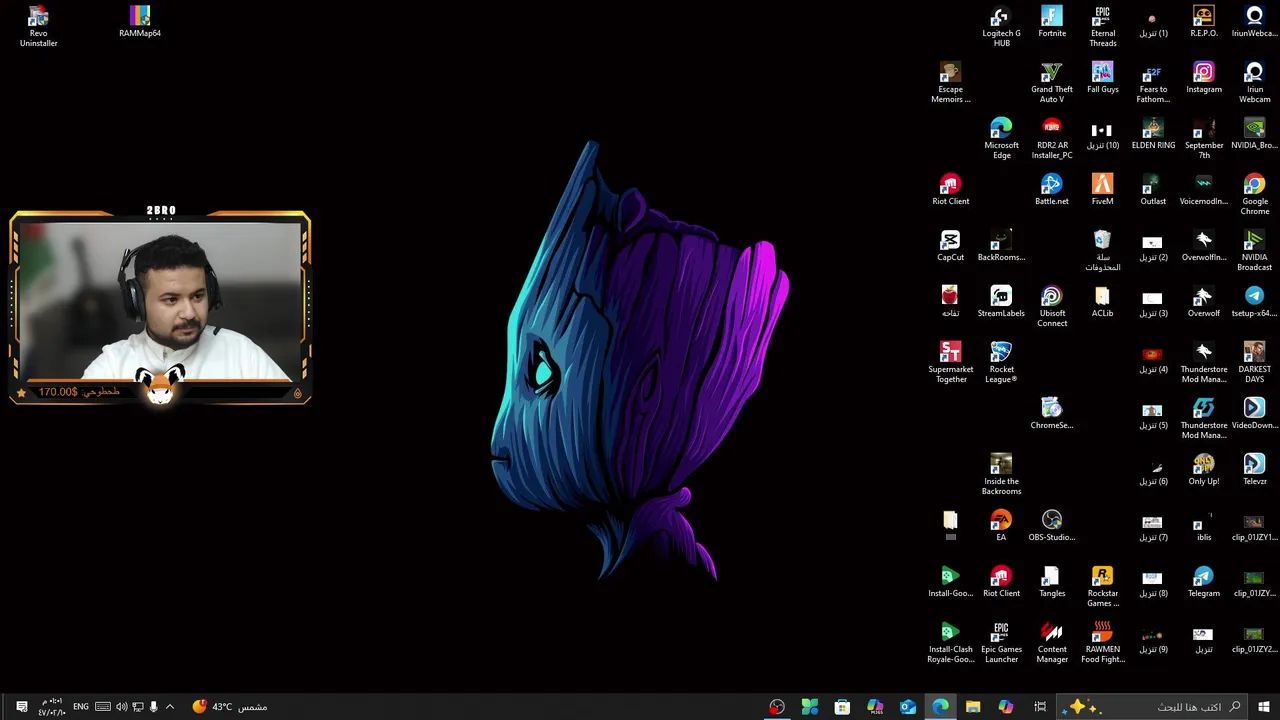This screenshot has width=1280, height=720.
Task: Open Eternal Threads game icon
Action: tap(1103, 27)
